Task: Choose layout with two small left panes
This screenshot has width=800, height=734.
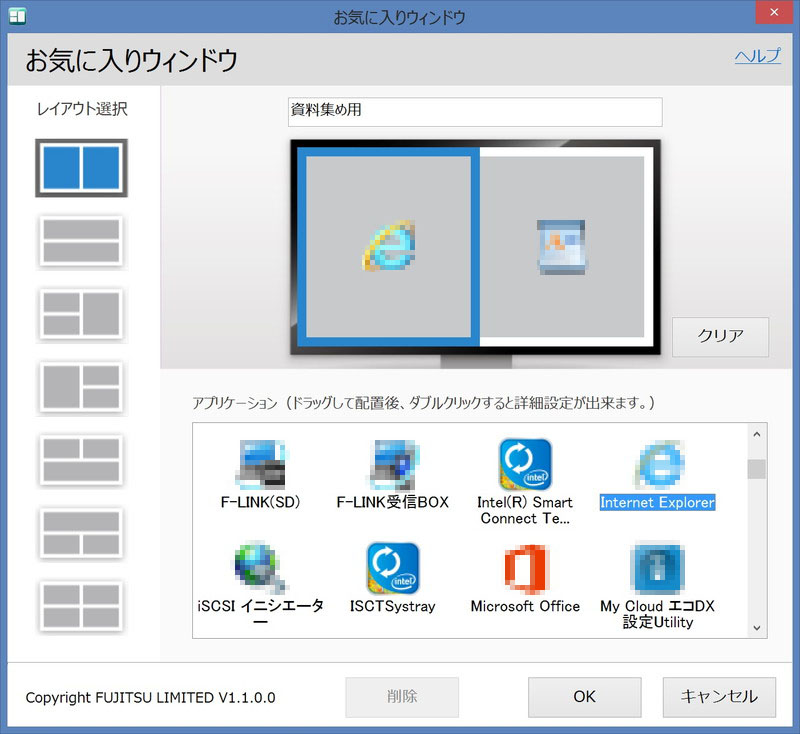Action: [81, 314]
